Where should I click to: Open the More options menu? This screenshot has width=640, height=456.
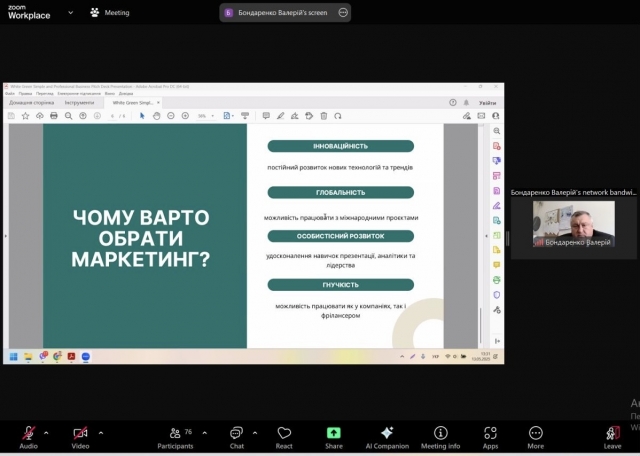(x=536, y=435)
